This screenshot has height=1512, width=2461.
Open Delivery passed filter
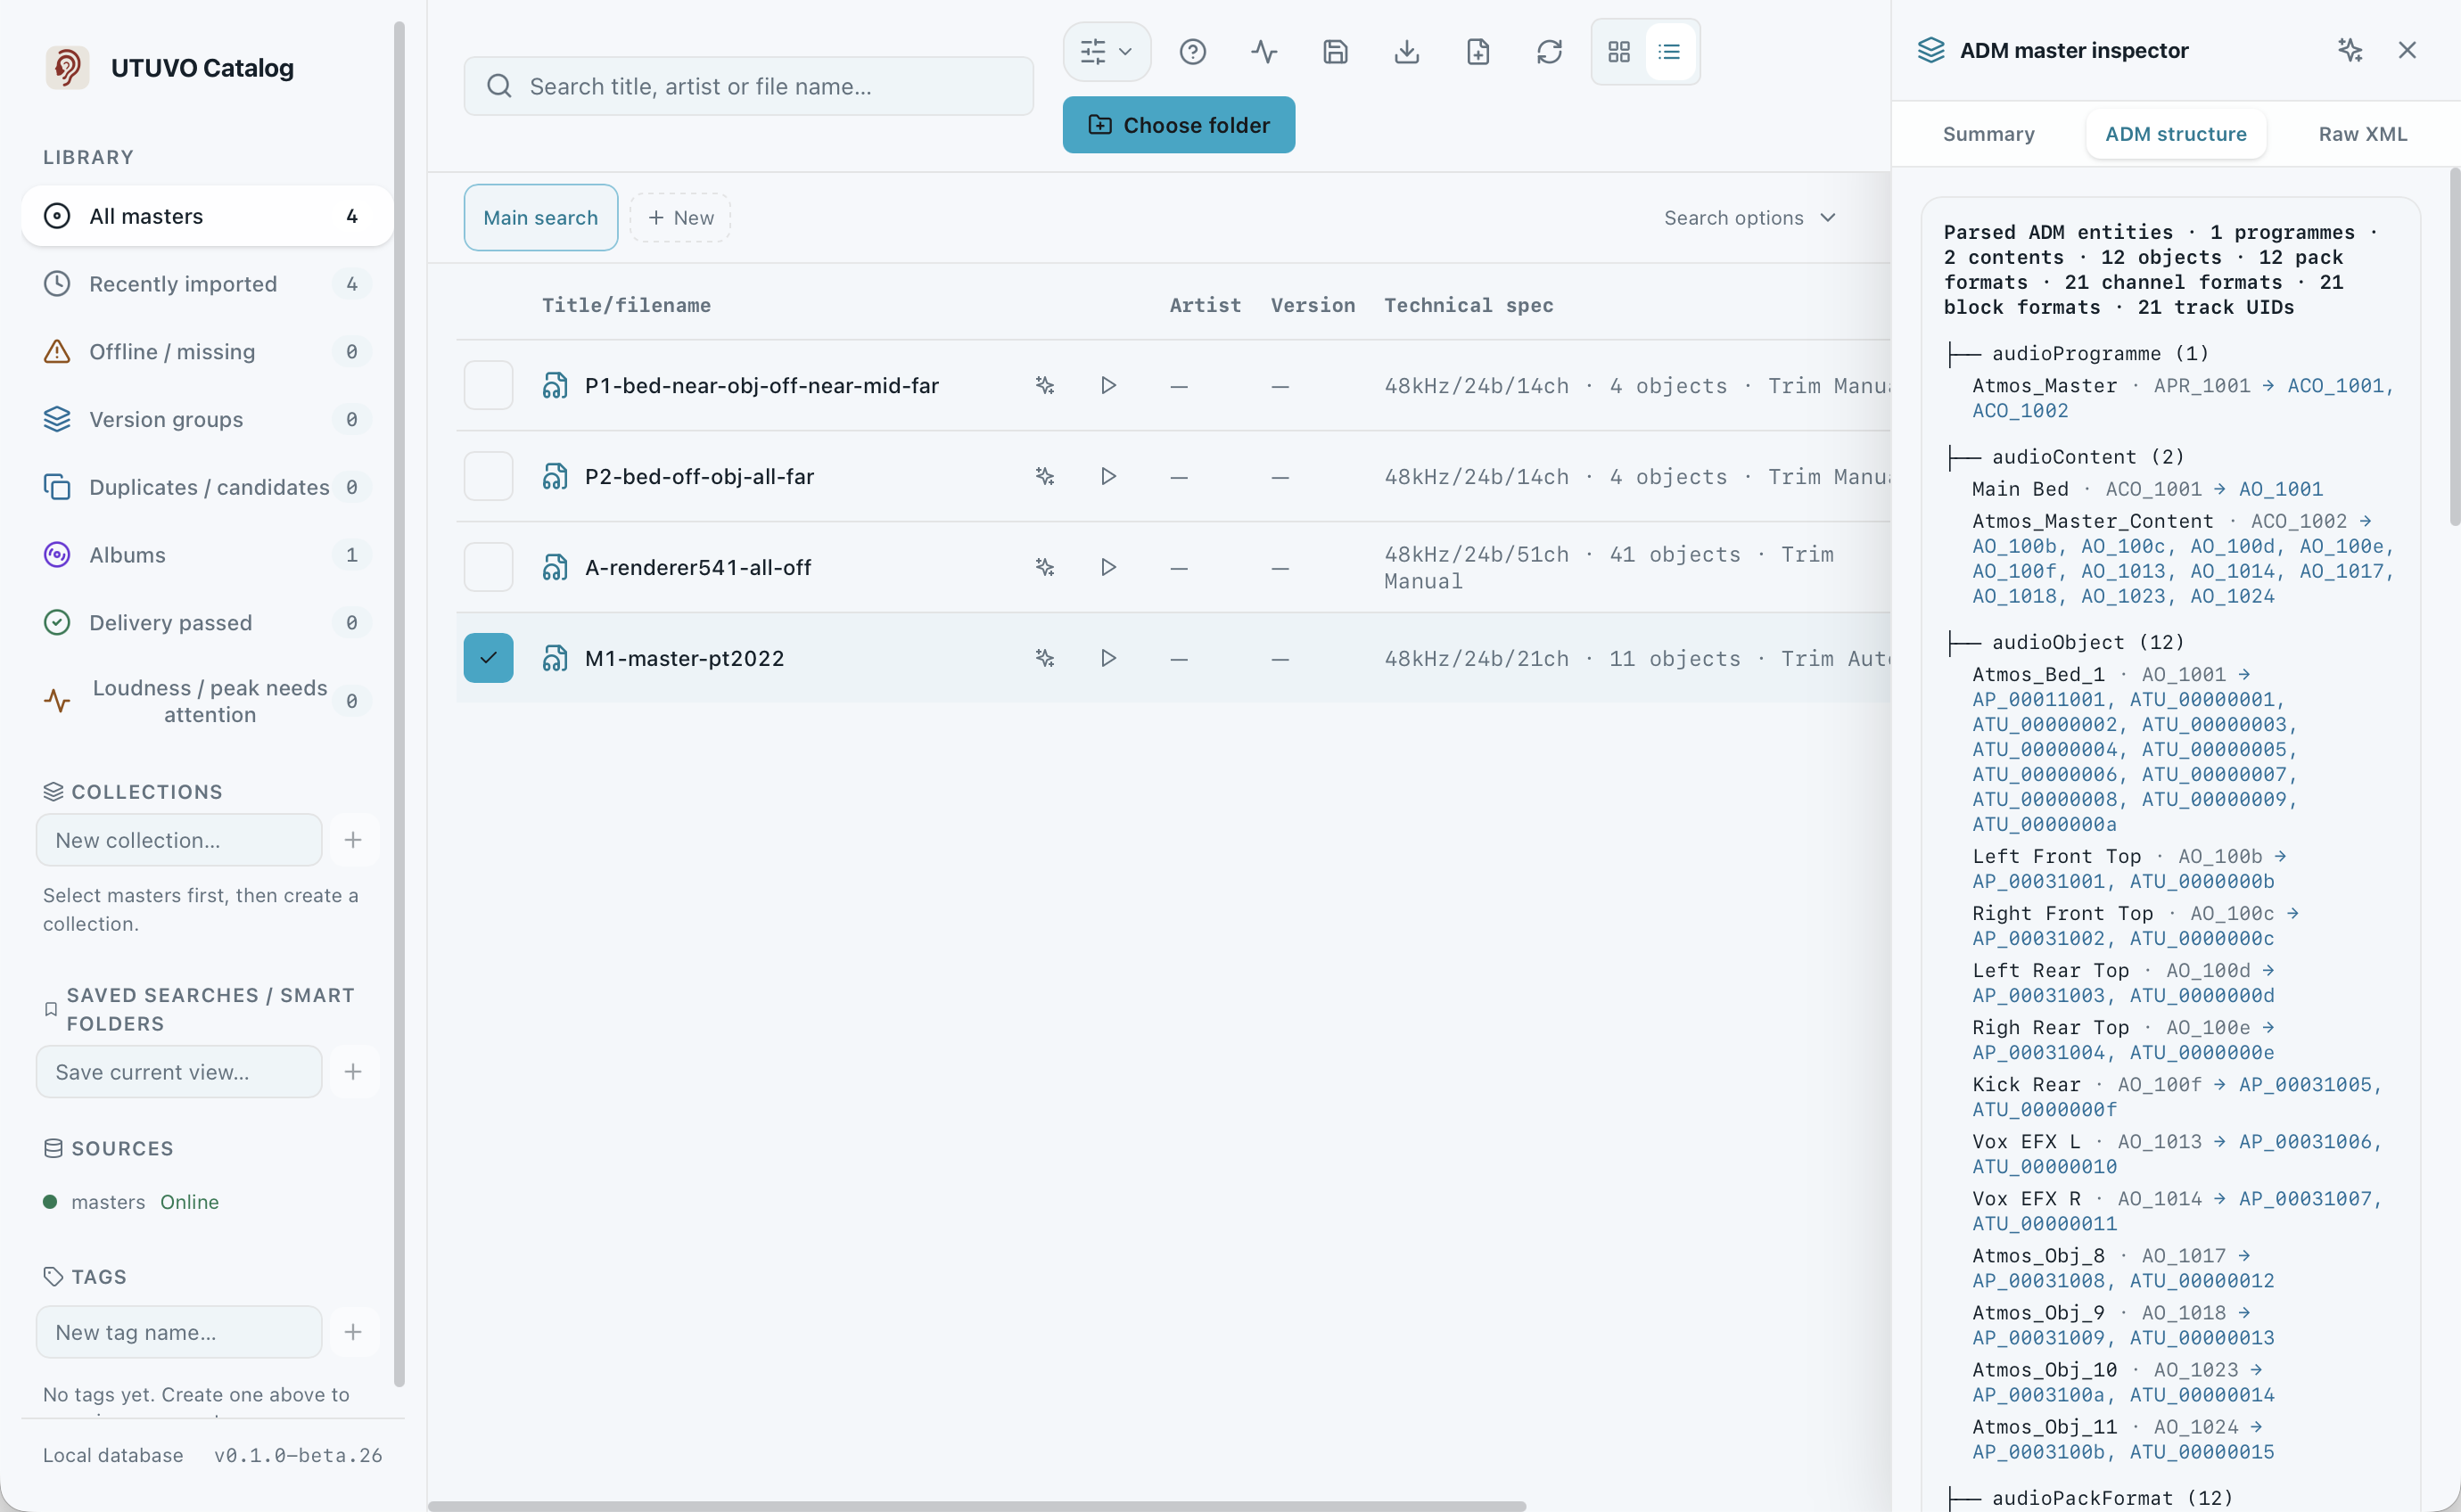(x=207, y=623)
